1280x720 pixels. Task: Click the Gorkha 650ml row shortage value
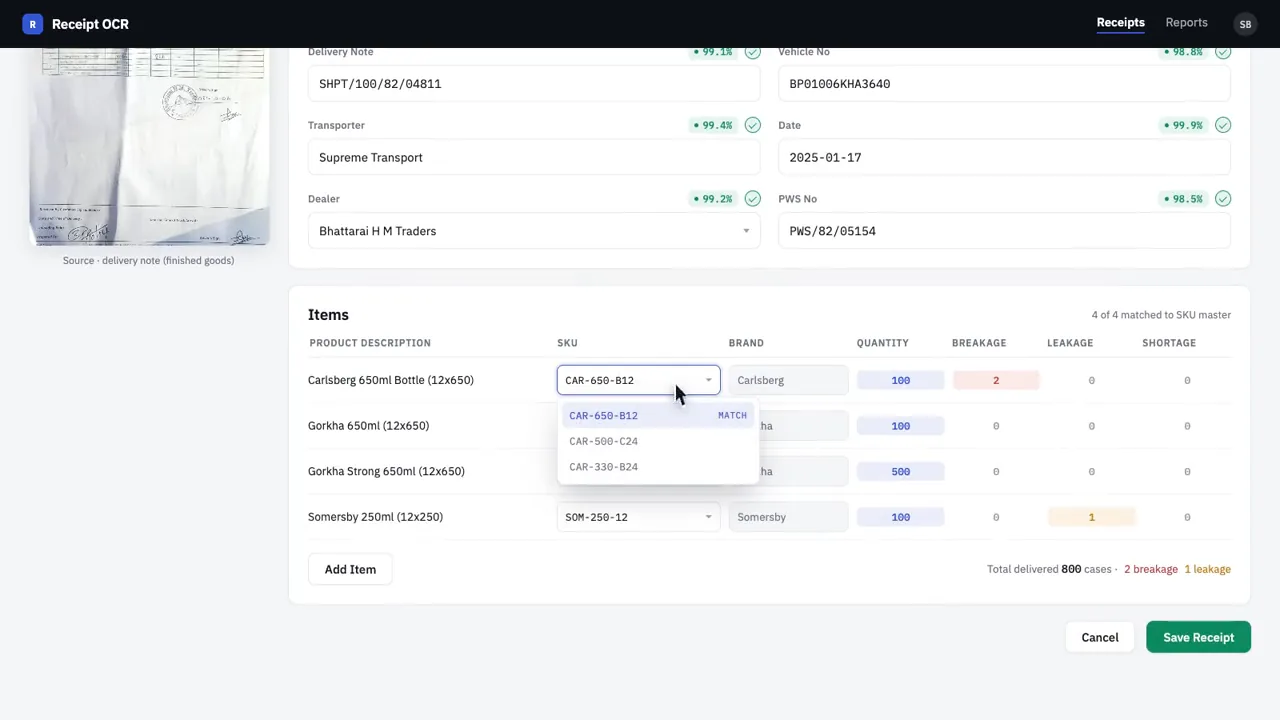1187,426
